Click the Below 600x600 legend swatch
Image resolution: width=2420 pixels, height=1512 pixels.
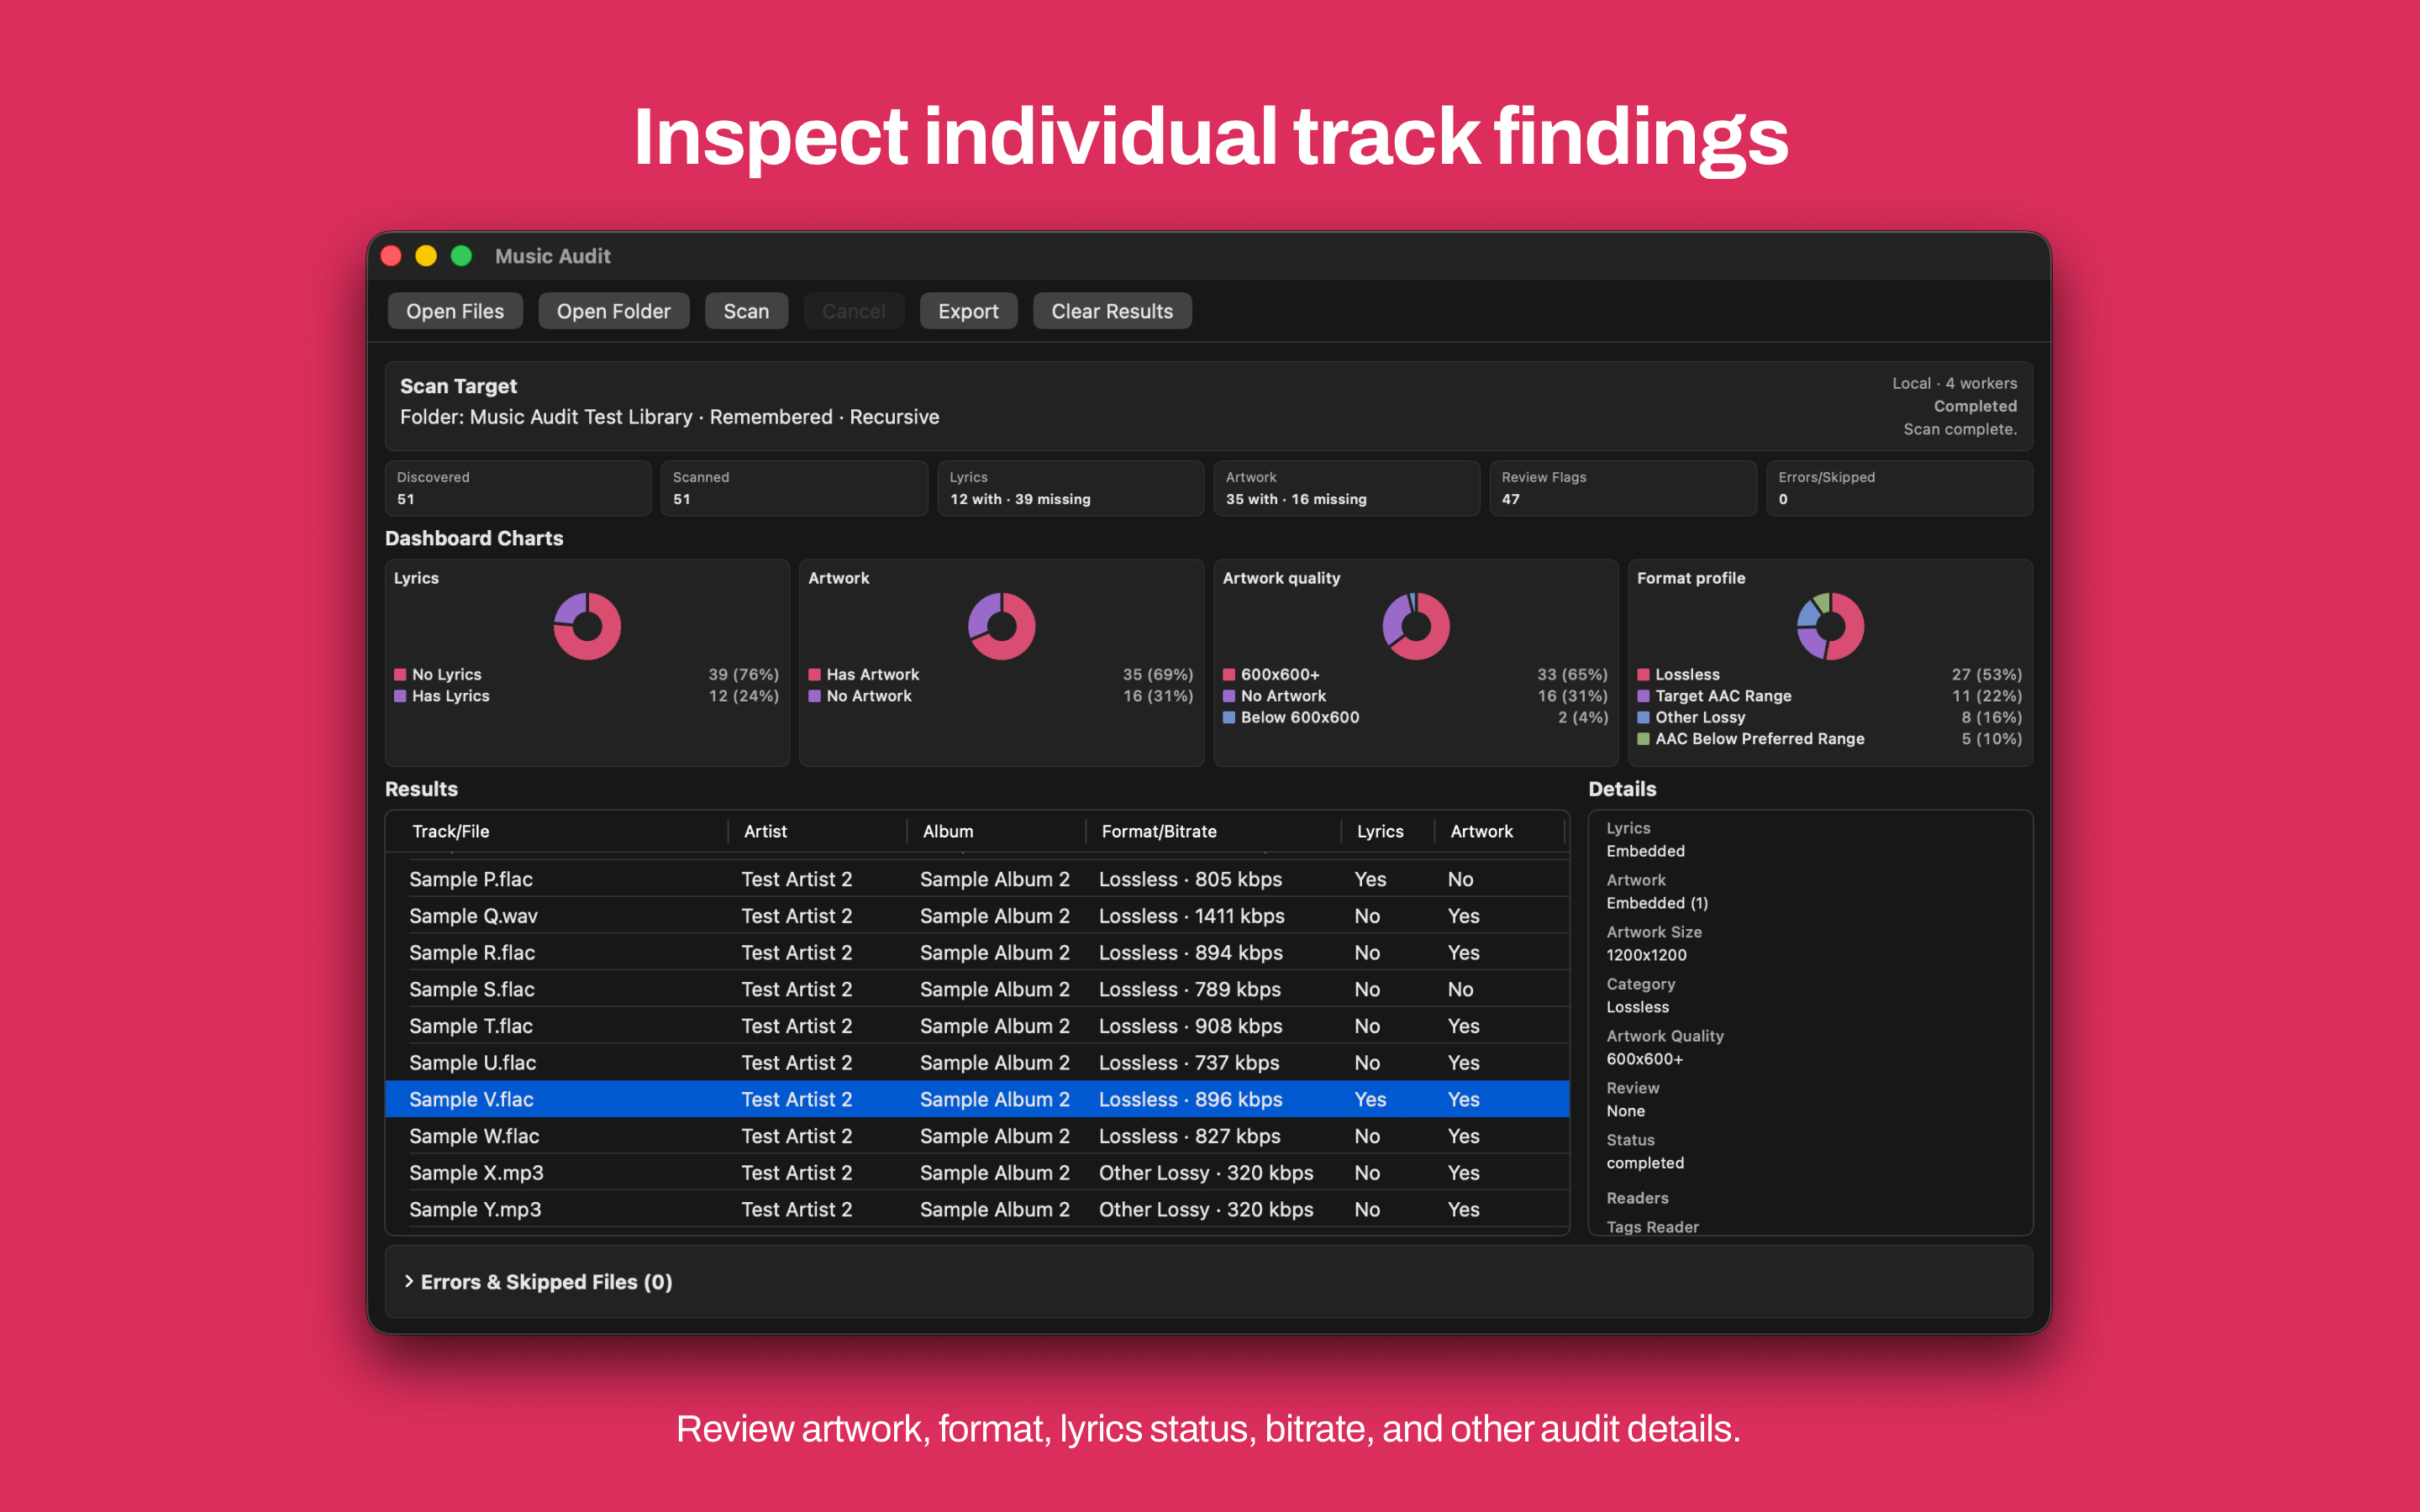[x=1229, y=717]
